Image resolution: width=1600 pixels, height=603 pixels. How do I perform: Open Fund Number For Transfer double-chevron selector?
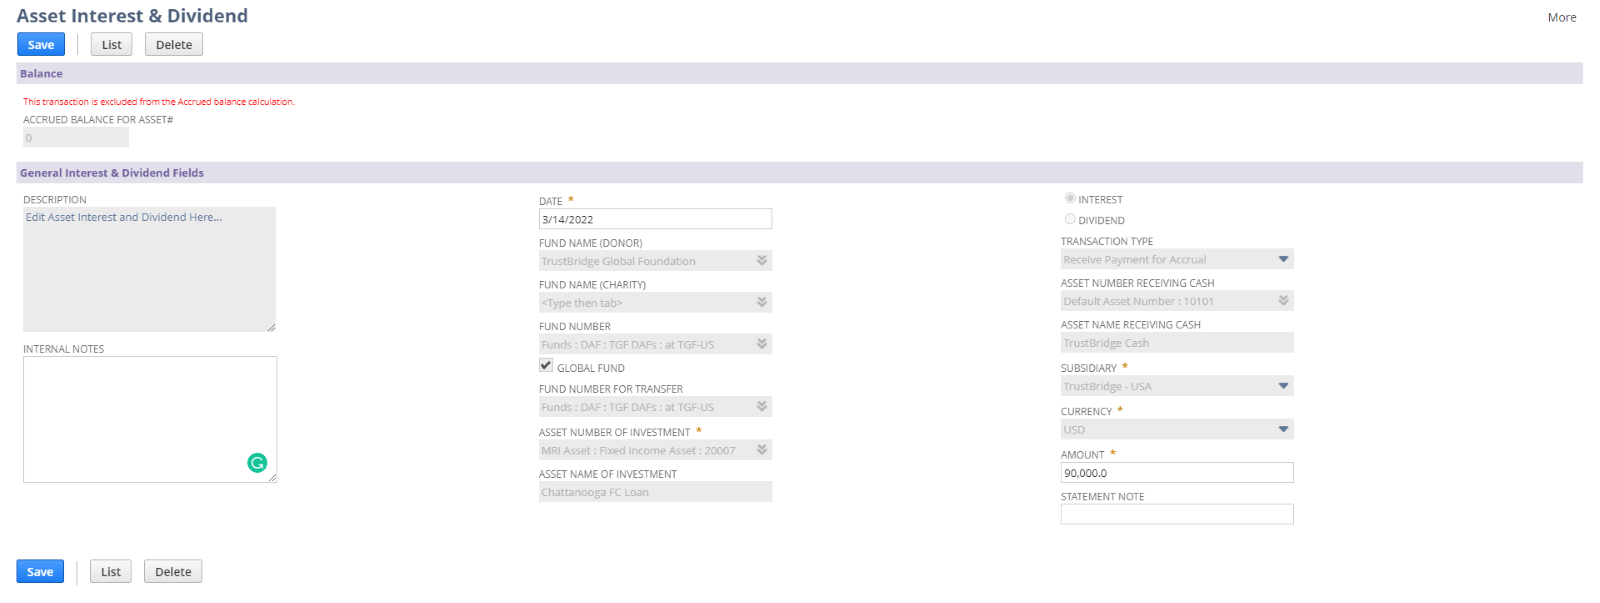coord(762,407)
